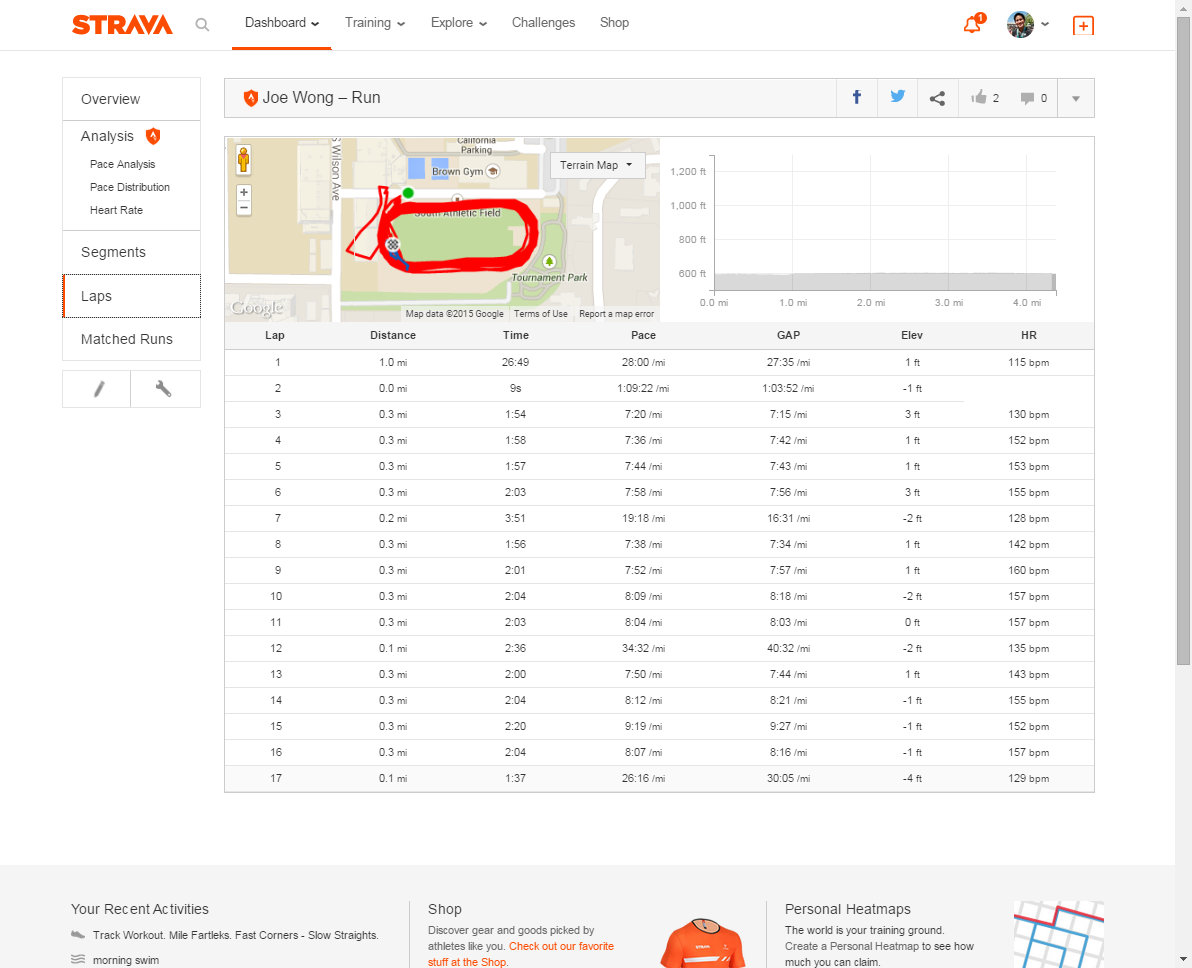Share run on Twitter
Image resolution: width=1192 pixels, height=968 pixels.
coord(897,98)
